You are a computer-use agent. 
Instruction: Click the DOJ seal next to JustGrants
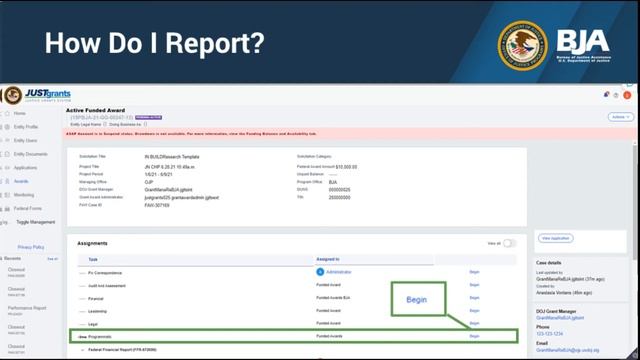(x=13, y=96)
